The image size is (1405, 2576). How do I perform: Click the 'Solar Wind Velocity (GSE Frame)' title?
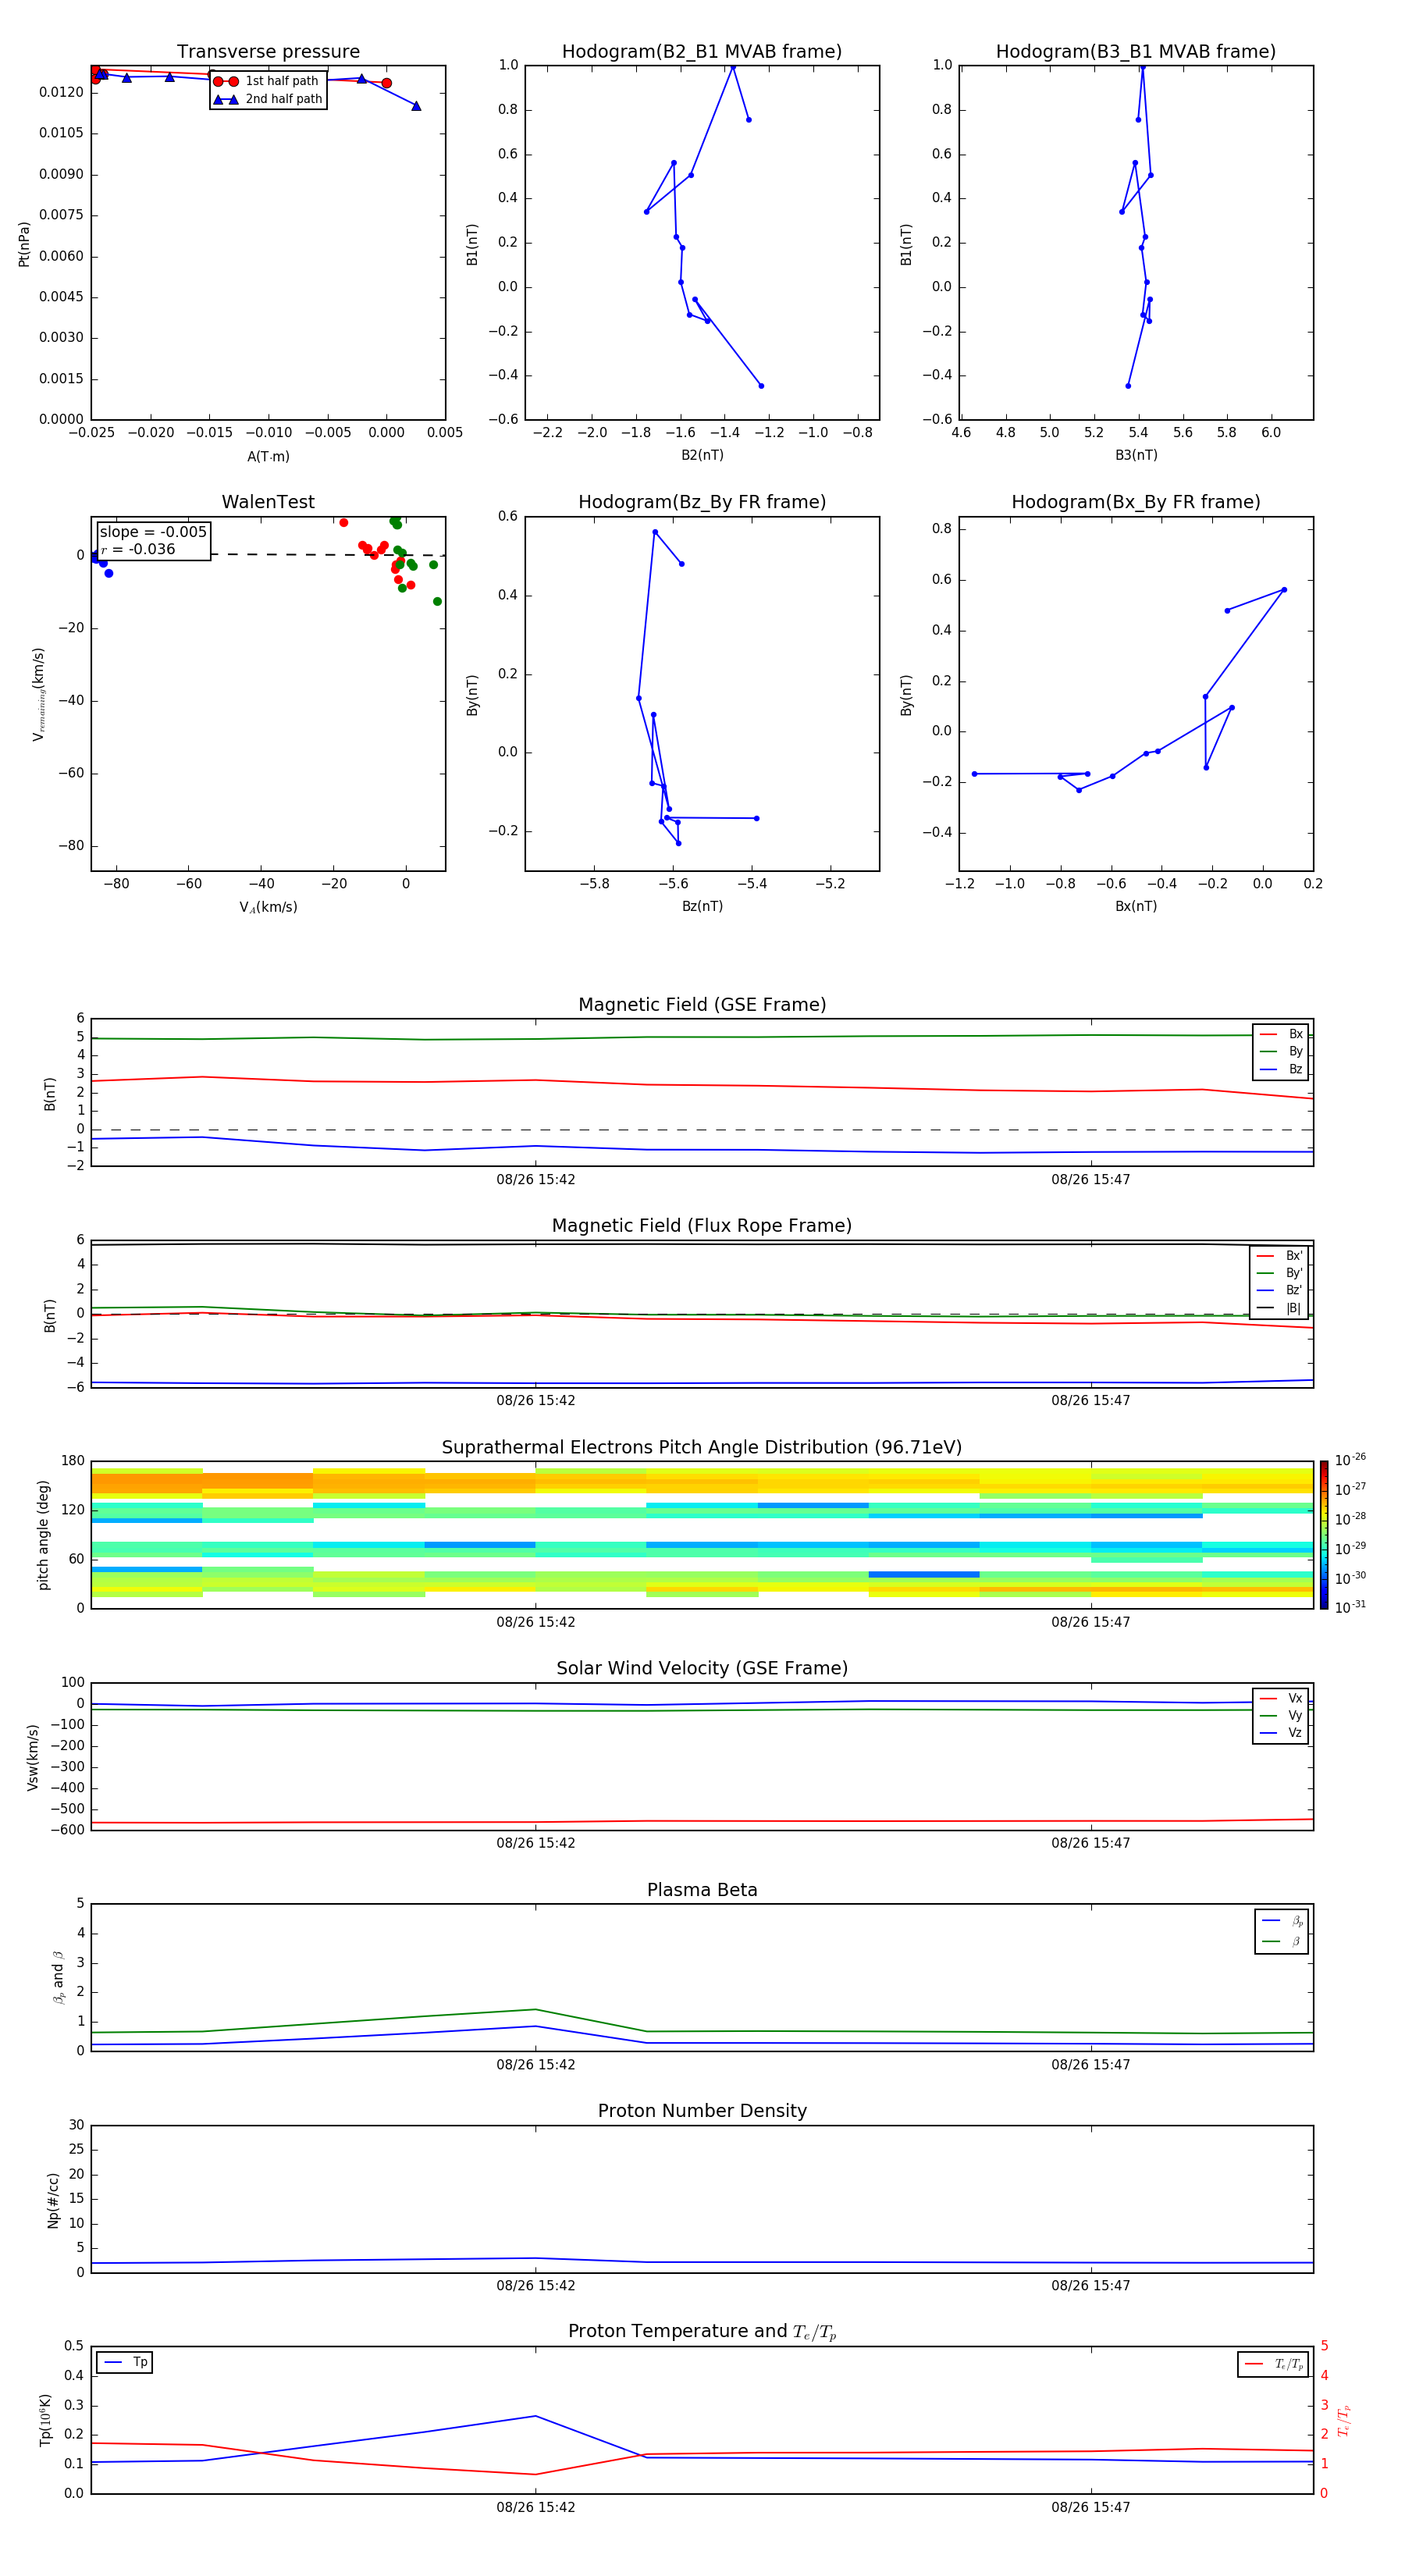702,1668
